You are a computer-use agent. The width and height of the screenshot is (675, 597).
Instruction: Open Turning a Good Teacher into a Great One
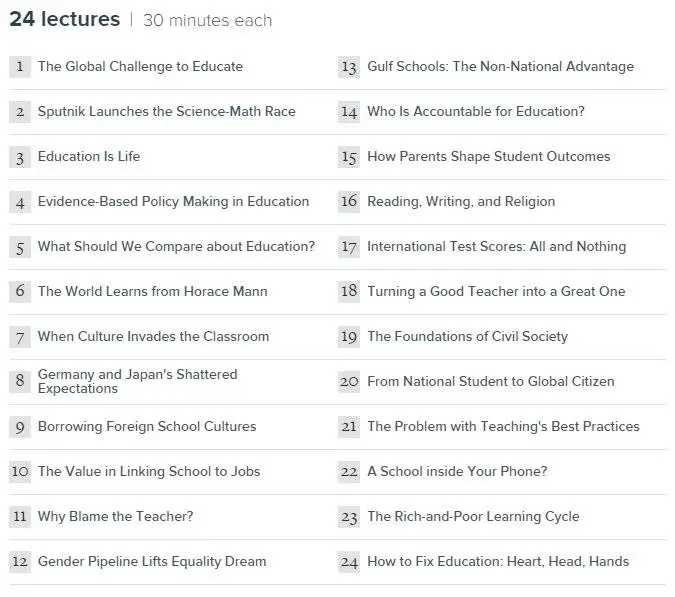pyautogui.click(x=496, y=292)
